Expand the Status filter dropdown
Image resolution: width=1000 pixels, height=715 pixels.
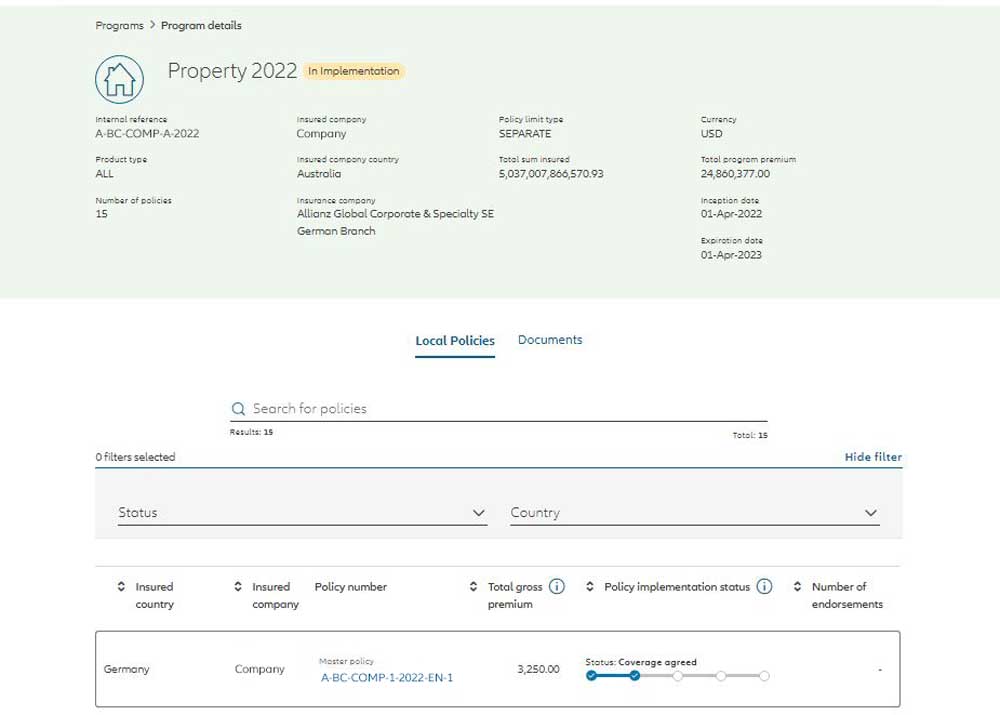coord(302,513)
